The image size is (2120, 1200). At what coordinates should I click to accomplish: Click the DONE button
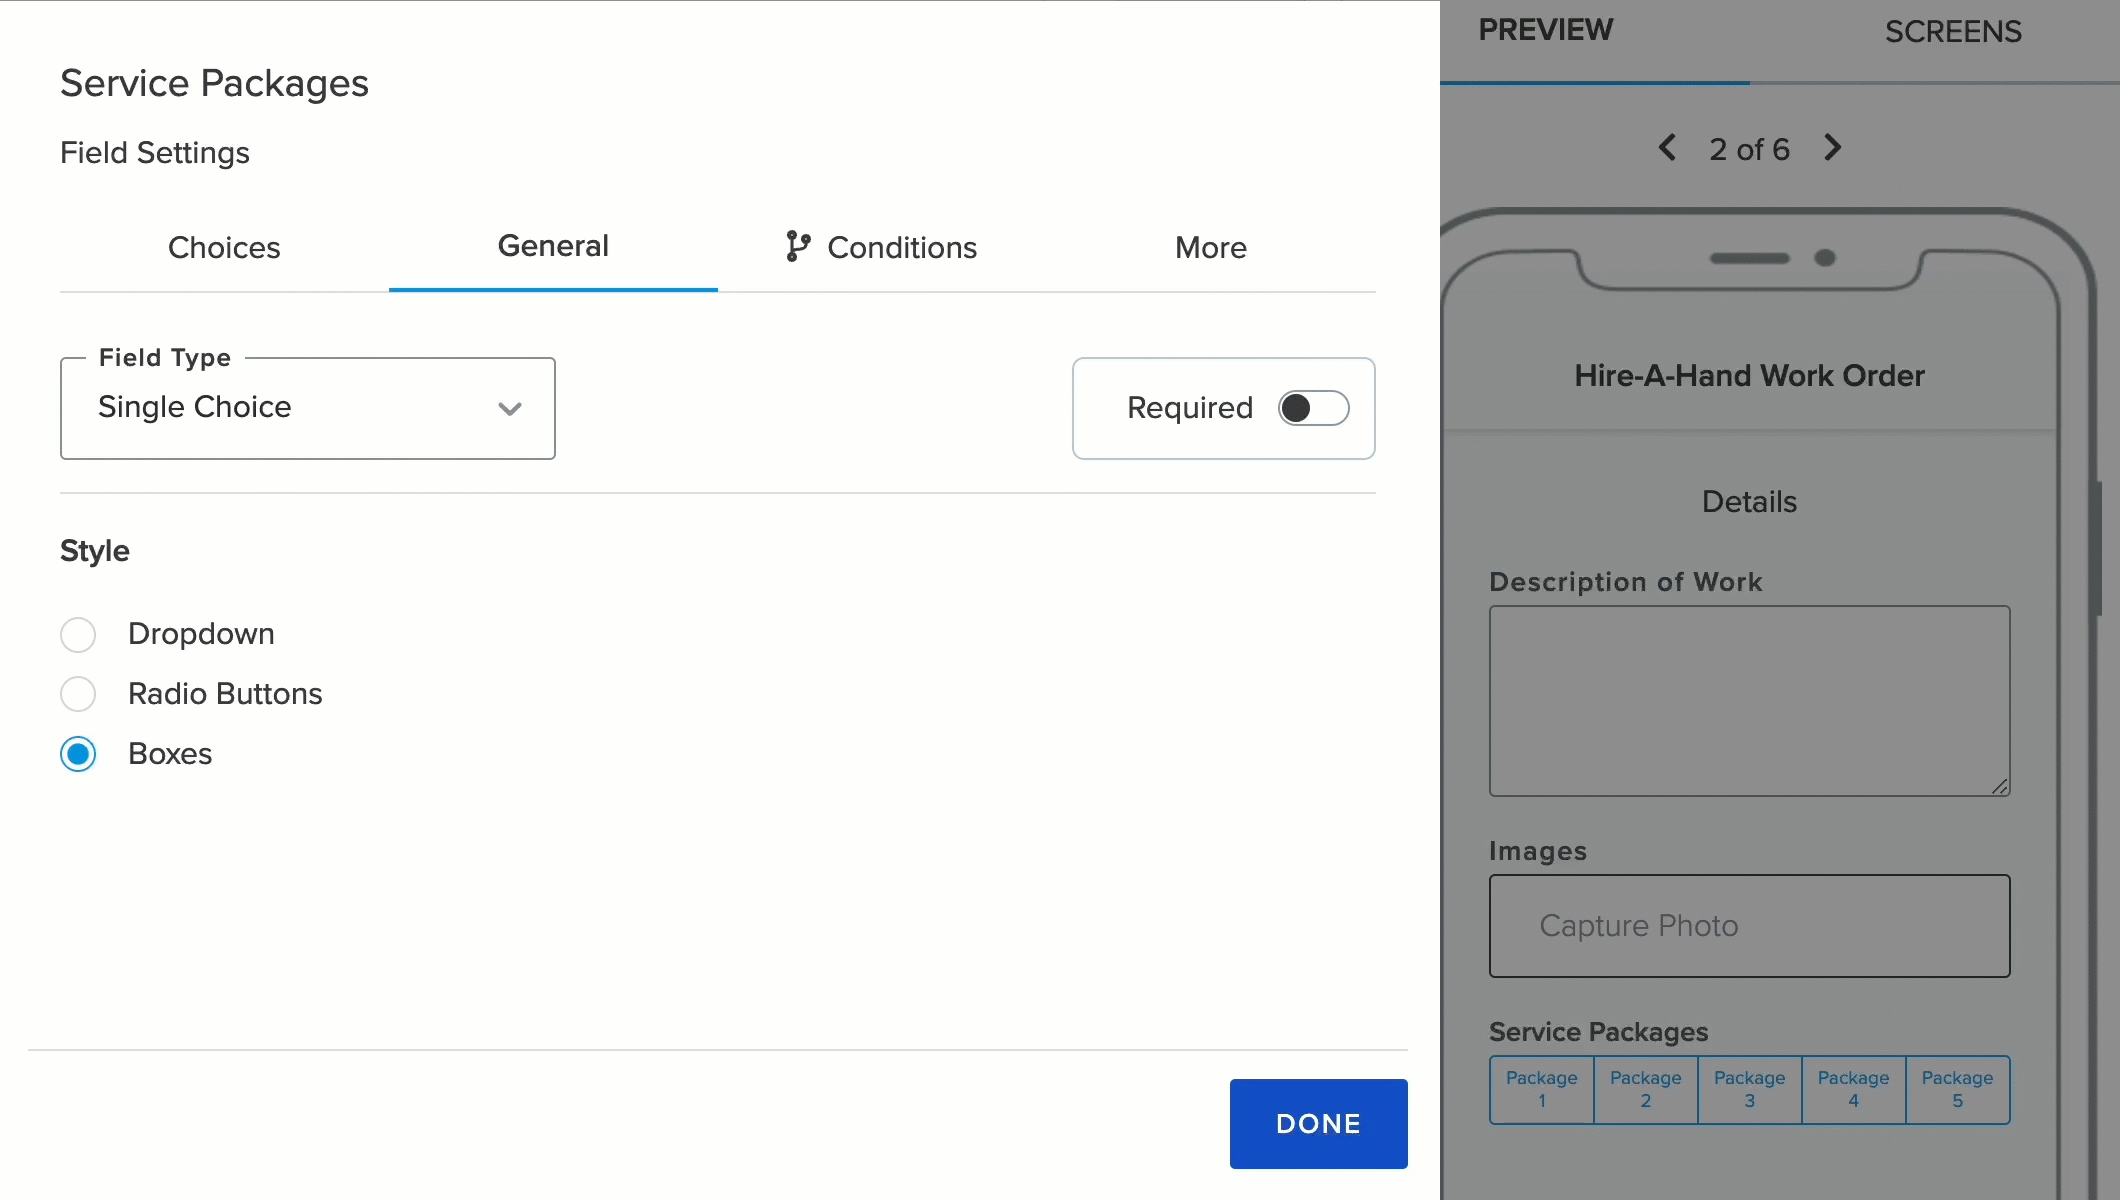(1318, 1123)
